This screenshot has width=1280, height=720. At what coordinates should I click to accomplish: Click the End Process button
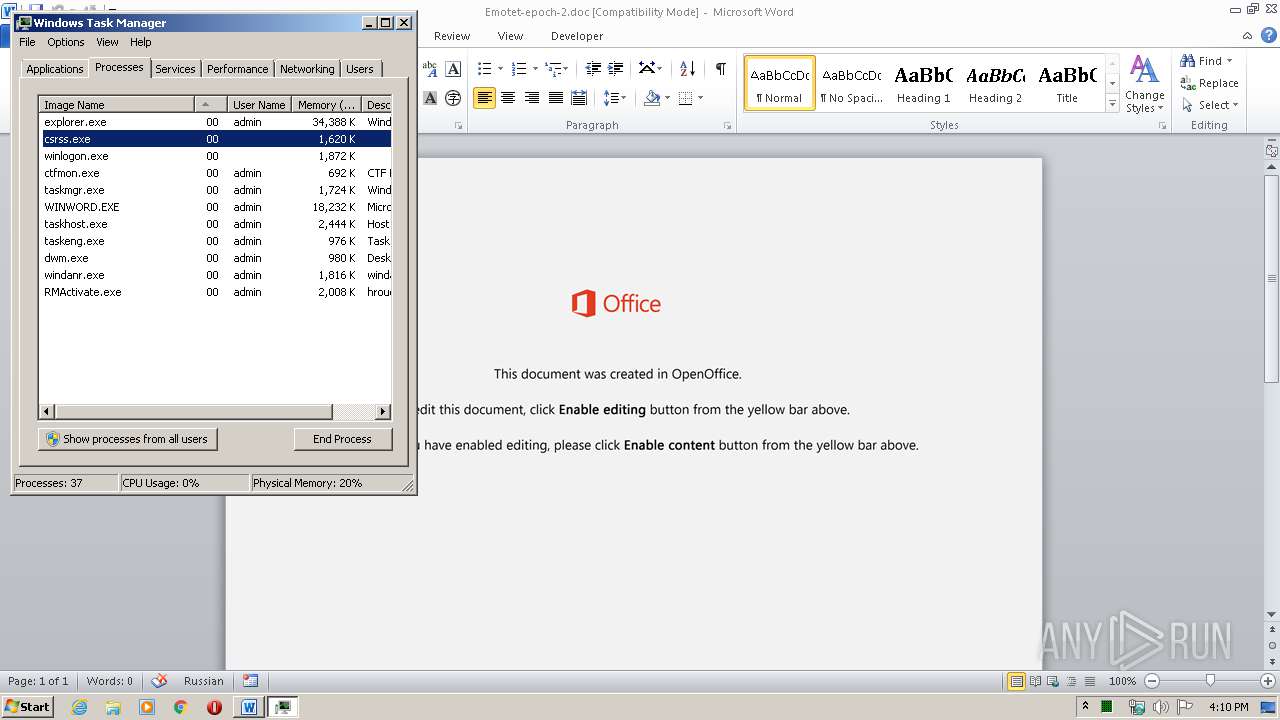(x=343, y=439)
